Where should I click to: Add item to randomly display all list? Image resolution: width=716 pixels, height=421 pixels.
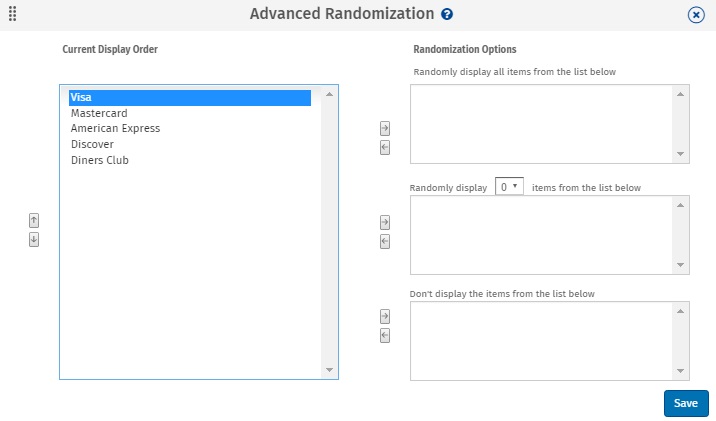(x=385, y=128)
